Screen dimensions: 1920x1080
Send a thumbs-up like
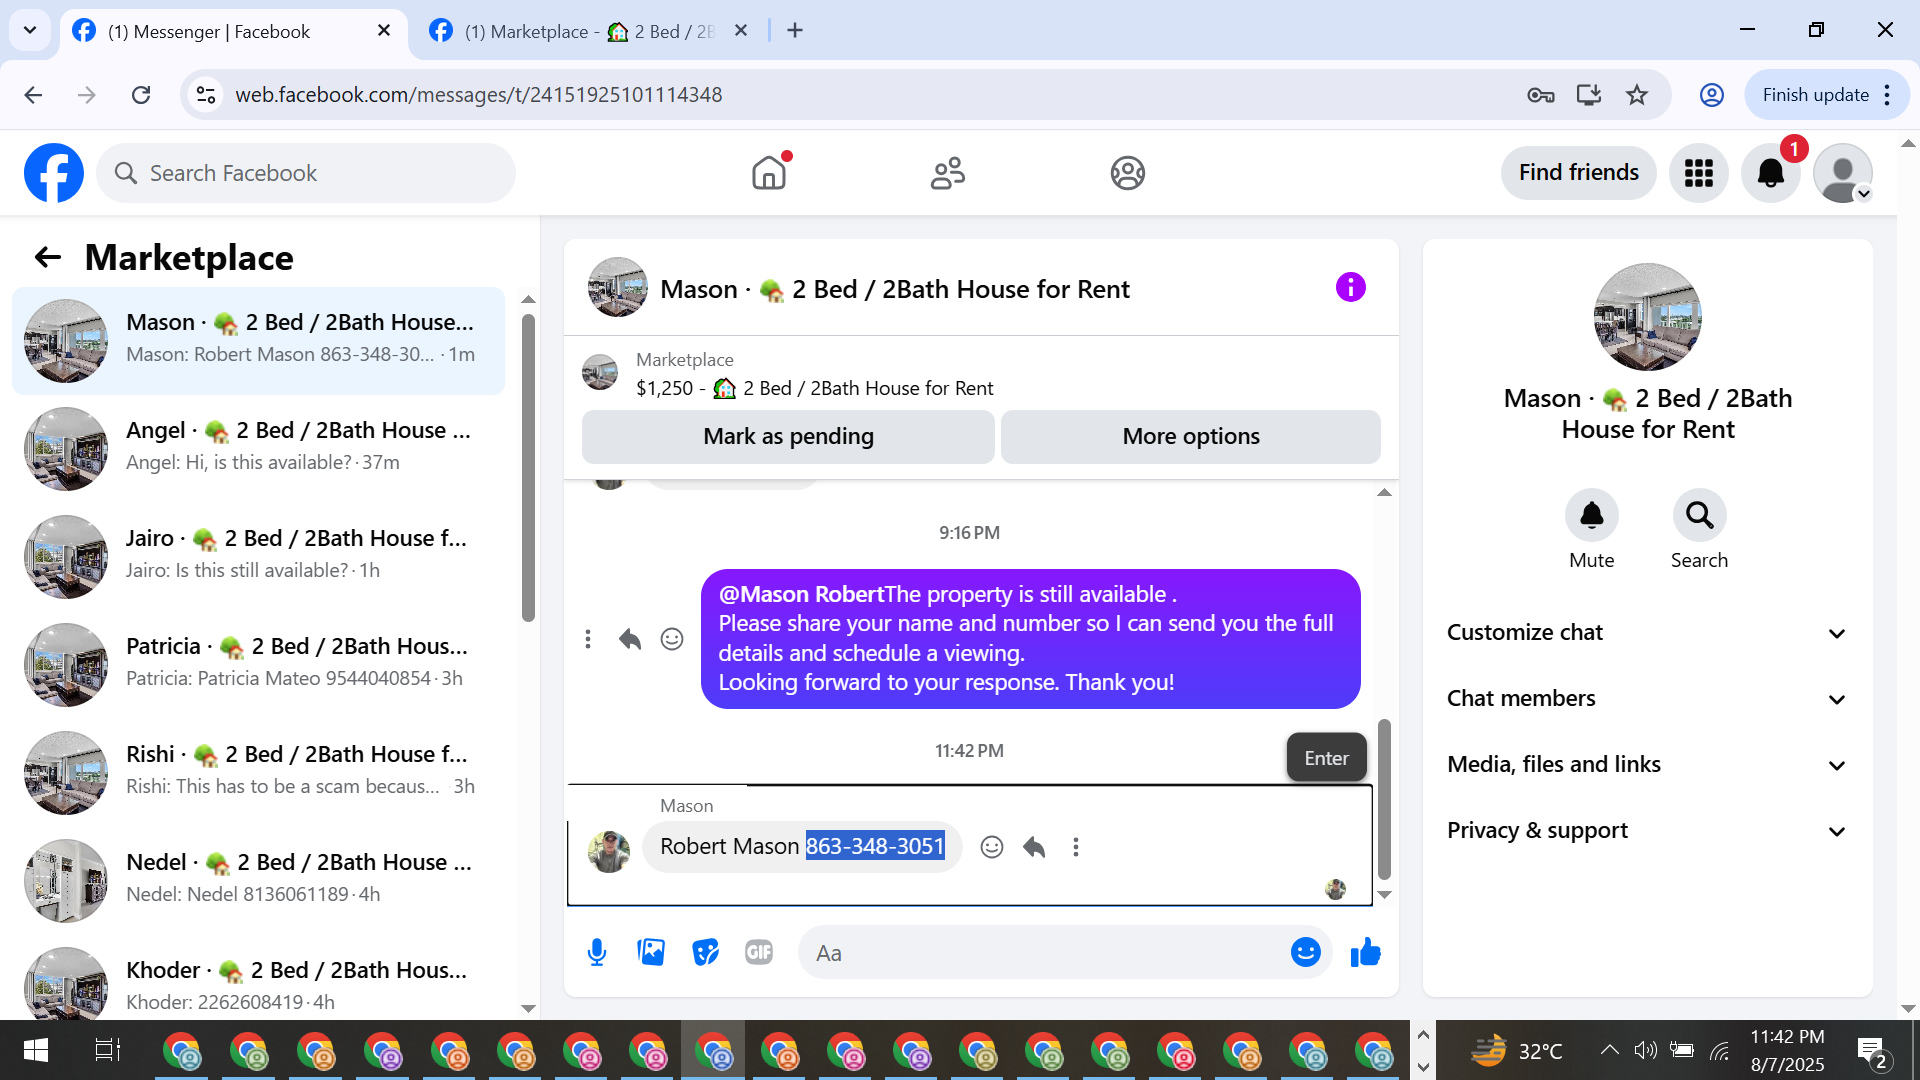pos(1365,952)
